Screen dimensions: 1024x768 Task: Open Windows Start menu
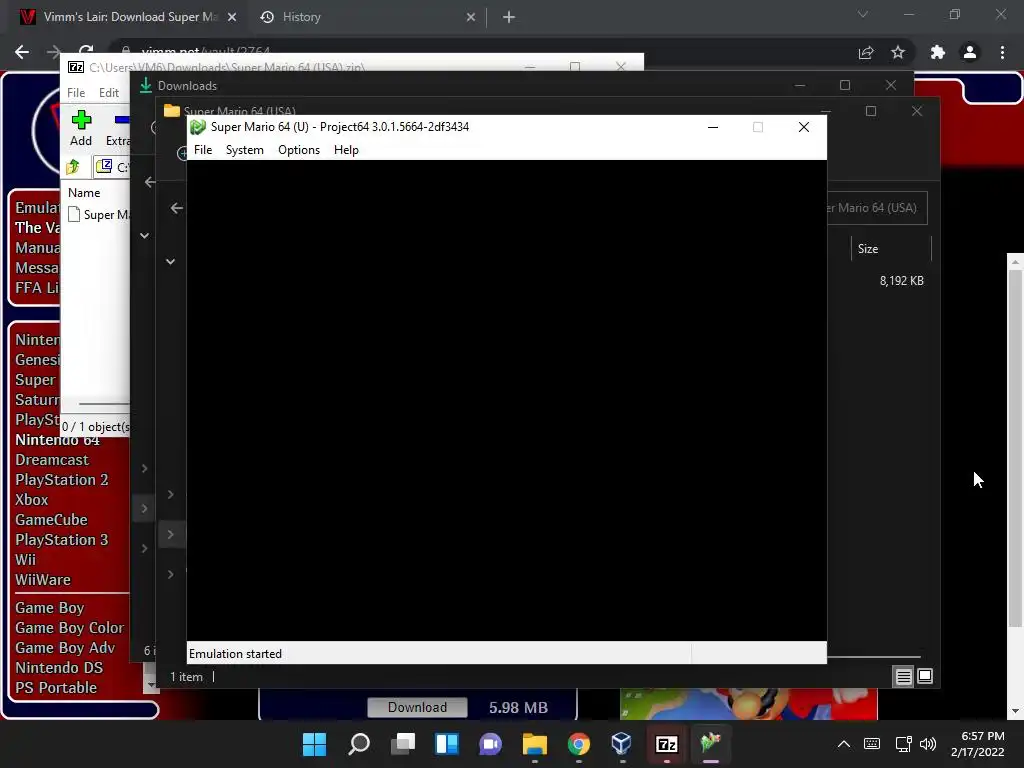(x=314, y=744)
